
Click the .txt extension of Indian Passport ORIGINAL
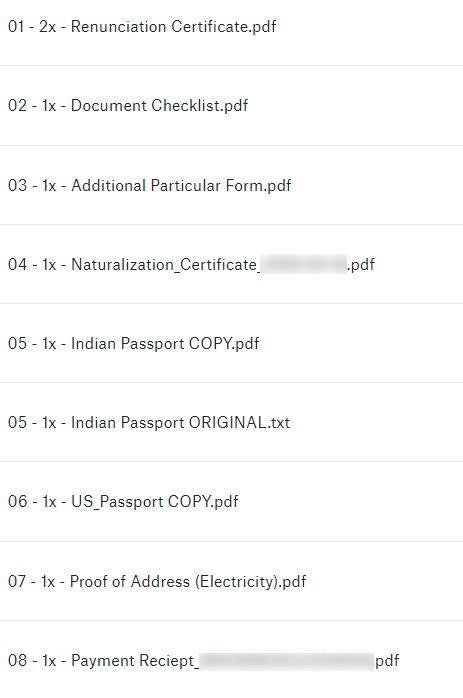click(x=279, y=422)
